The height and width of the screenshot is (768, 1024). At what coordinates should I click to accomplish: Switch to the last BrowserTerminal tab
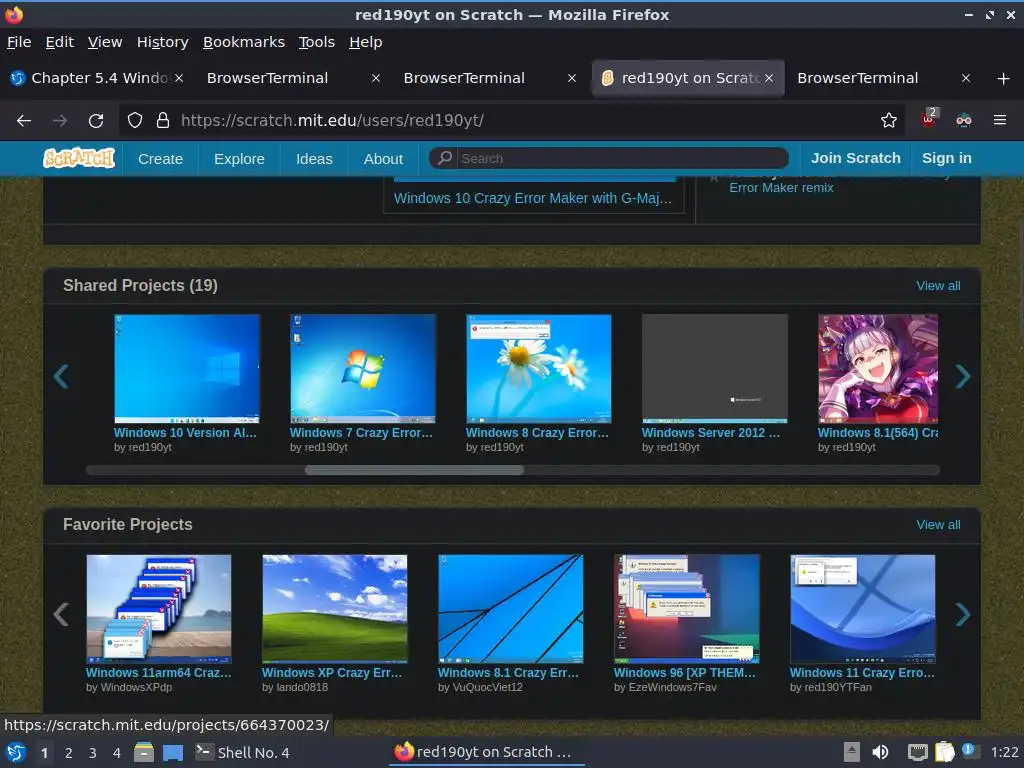[x=882, y=78]
